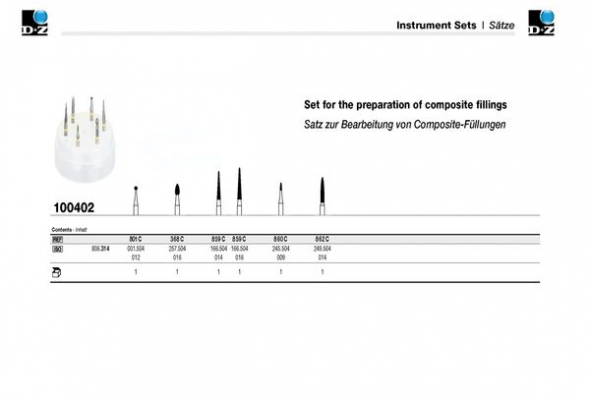The image size is (590, 400).
Task: Click the tallest needle bur above 859C 016
Action: pos(239,192)
